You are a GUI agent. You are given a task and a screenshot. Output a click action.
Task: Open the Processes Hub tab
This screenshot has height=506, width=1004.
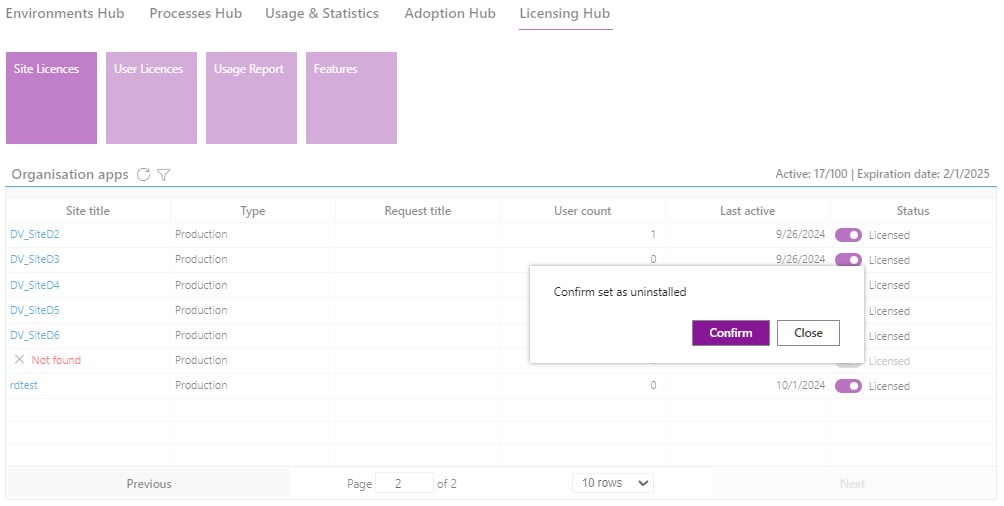click(196, 13)
